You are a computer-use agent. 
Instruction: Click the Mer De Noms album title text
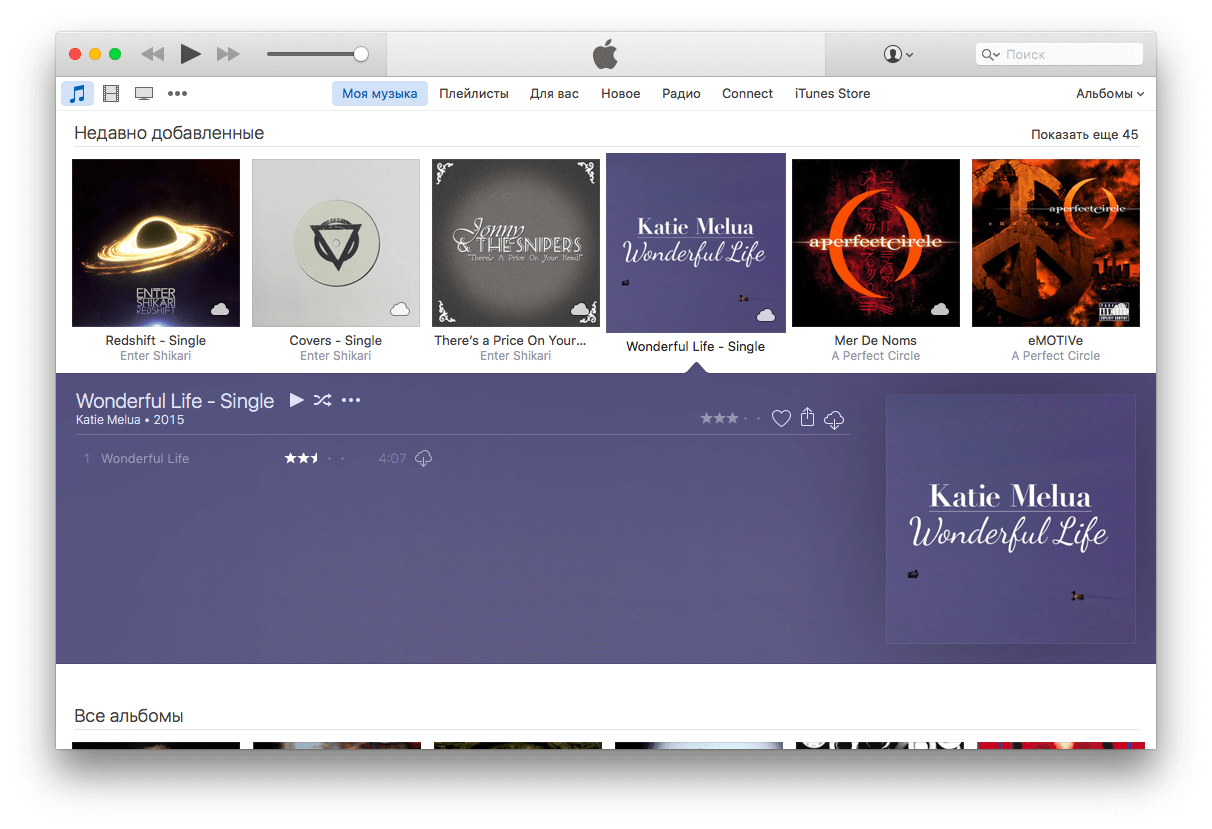point(876,341)
